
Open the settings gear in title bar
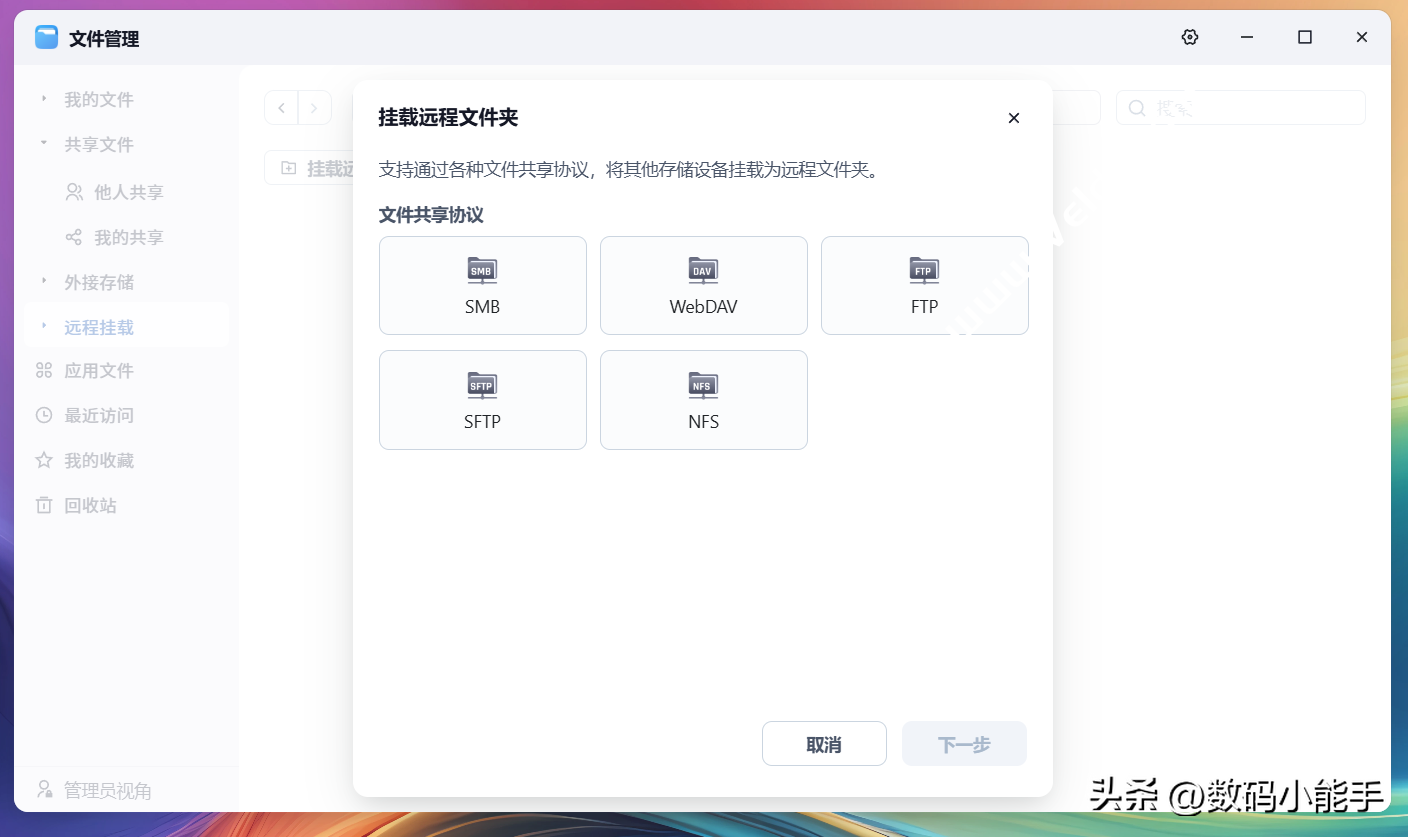(1189, 37)
